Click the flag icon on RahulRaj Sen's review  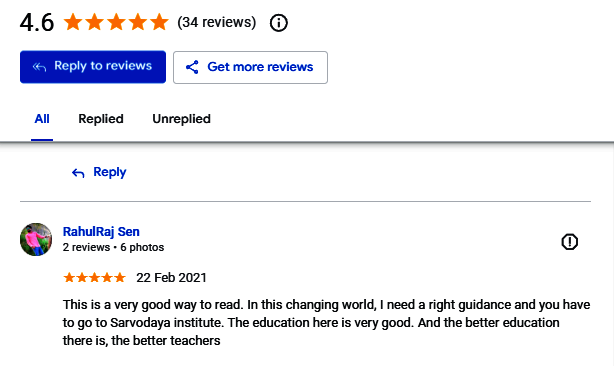point(569,242)
